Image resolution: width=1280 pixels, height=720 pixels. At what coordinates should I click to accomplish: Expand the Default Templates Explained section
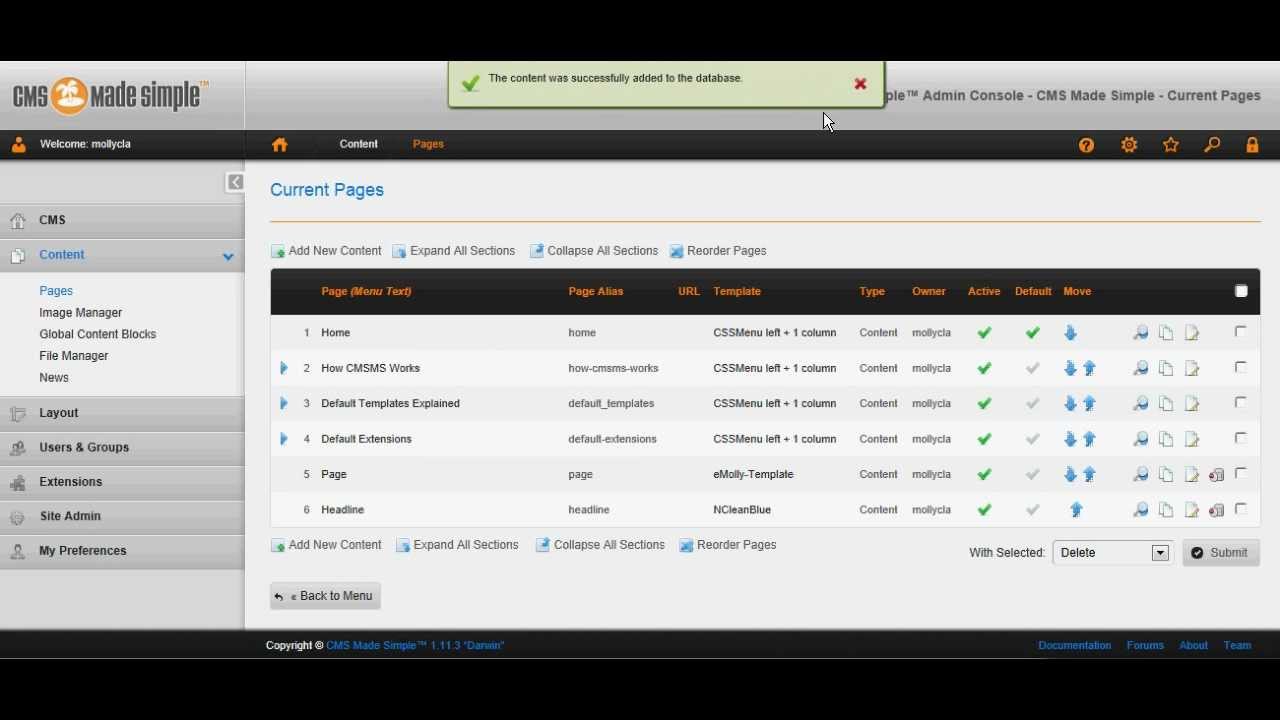(x=283, y=403)
